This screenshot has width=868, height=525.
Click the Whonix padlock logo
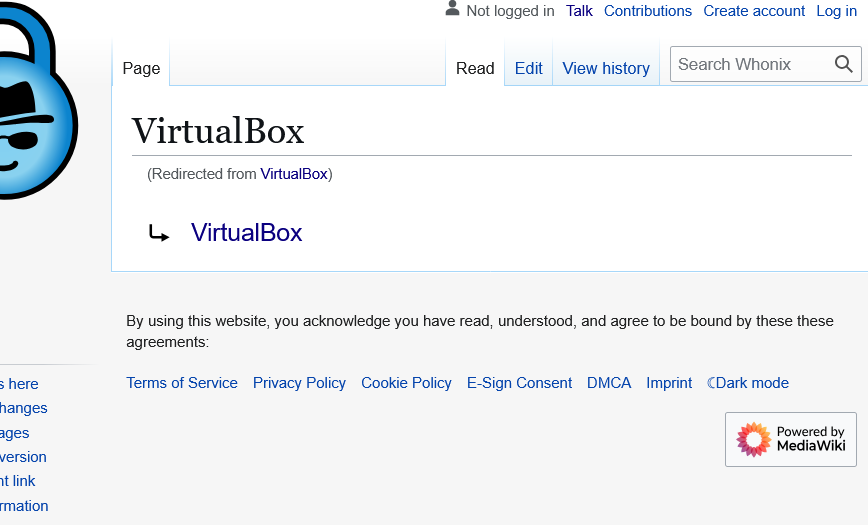[39, 101]
